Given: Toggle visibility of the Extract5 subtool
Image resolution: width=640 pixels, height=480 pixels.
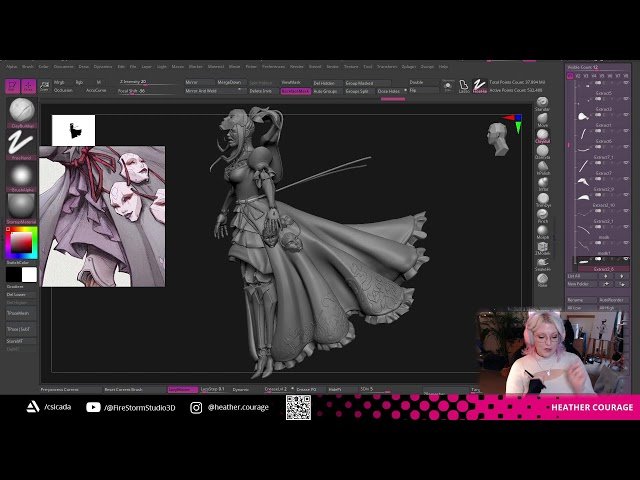Looking at the screenshot, I should coord(624,99).
